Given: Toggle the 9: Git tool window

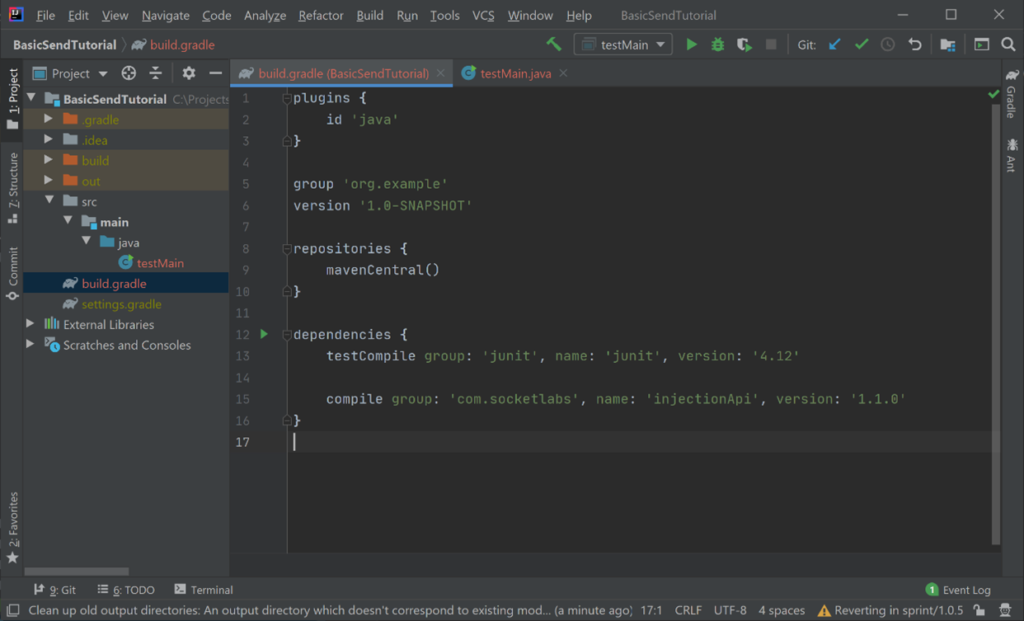Looking at the screenshot, I should pos(55,590).
